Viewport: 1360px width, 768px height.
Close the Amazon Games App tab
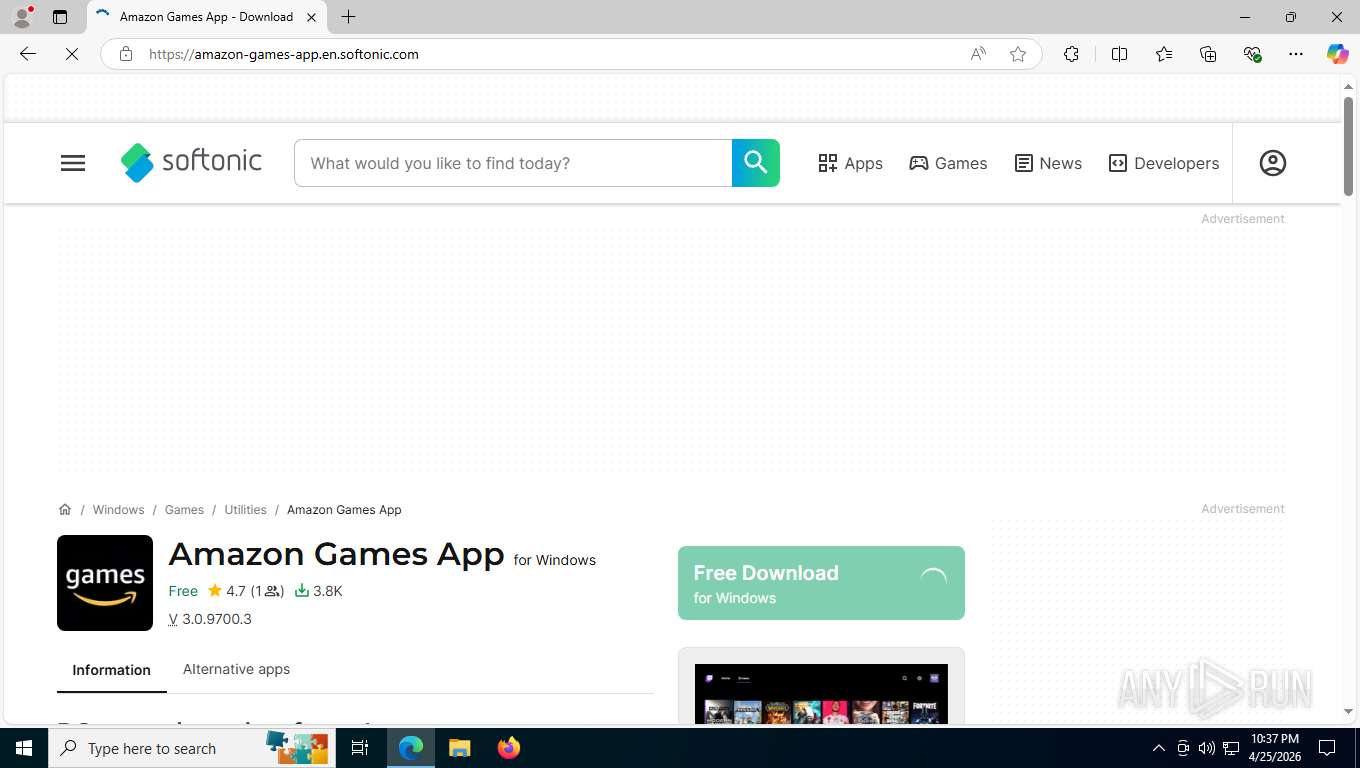click(311, 17)
